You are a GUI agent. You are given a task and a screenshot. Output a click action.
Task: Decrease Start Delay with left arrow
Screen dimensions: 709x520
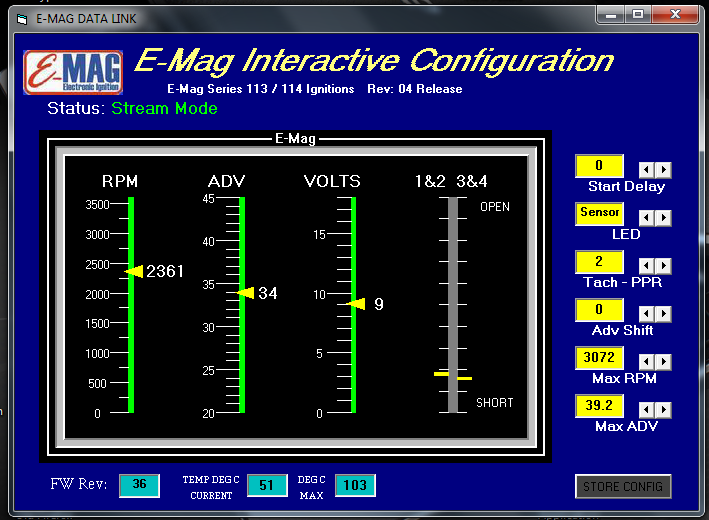point(647,170)
